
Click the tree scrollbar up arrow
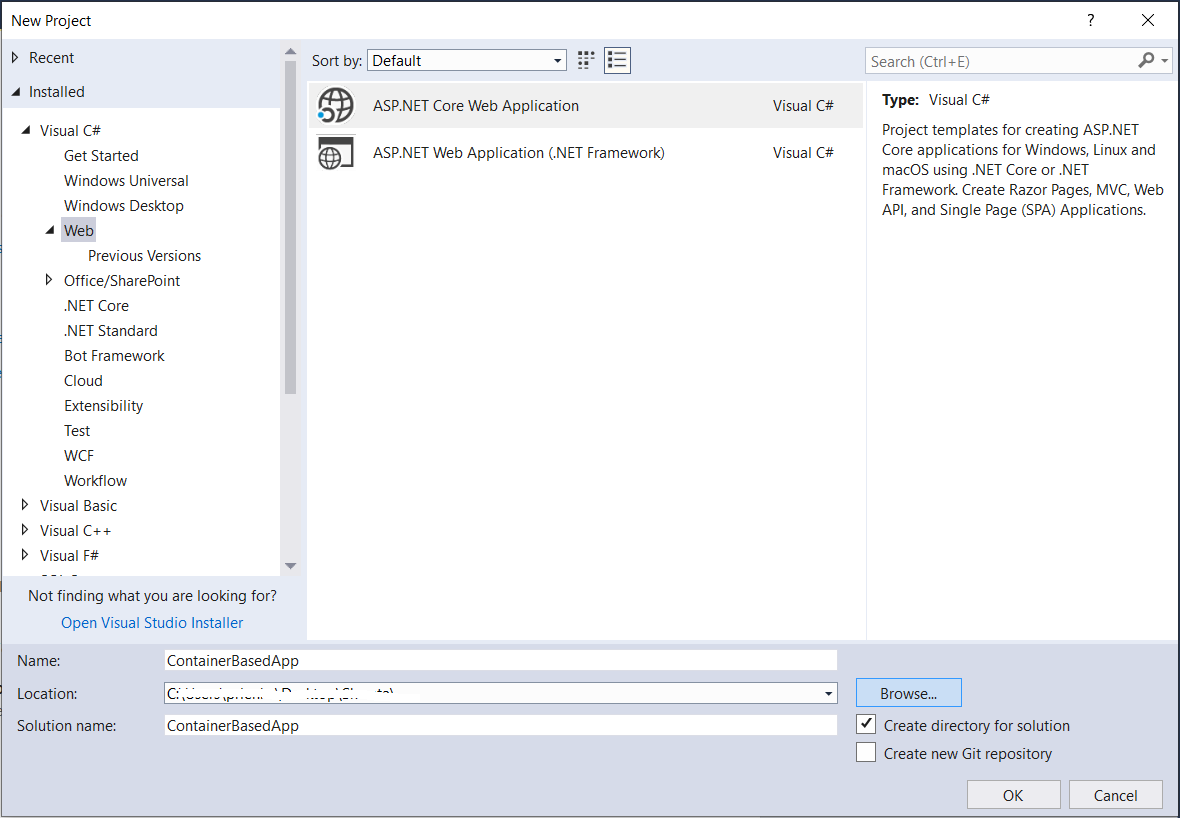(290, 52)
